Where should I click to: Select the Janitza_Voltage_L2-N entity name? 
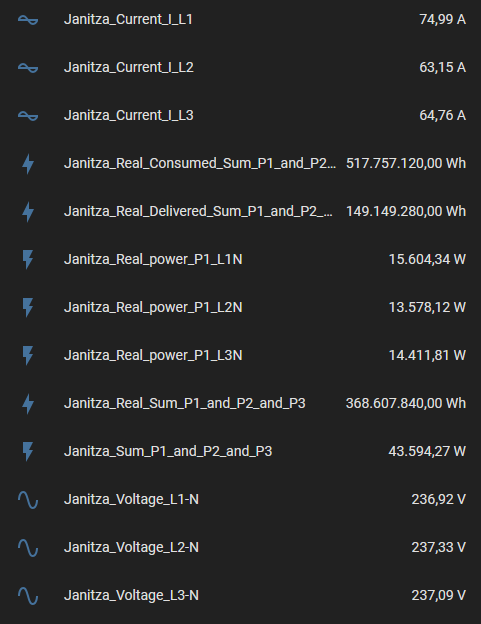(131, 547)
